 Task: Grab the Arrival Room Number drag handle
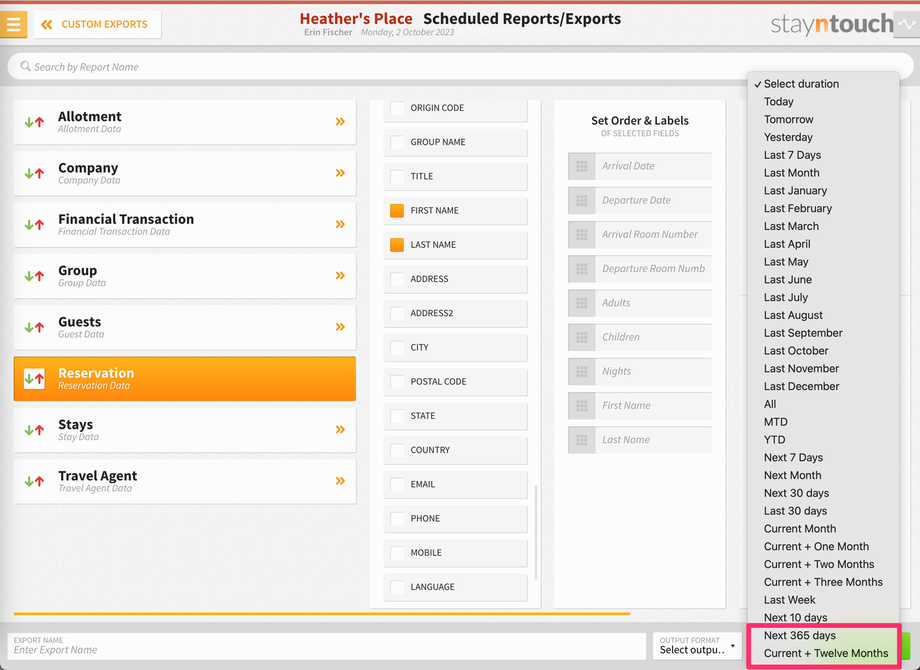coord(581,235)
